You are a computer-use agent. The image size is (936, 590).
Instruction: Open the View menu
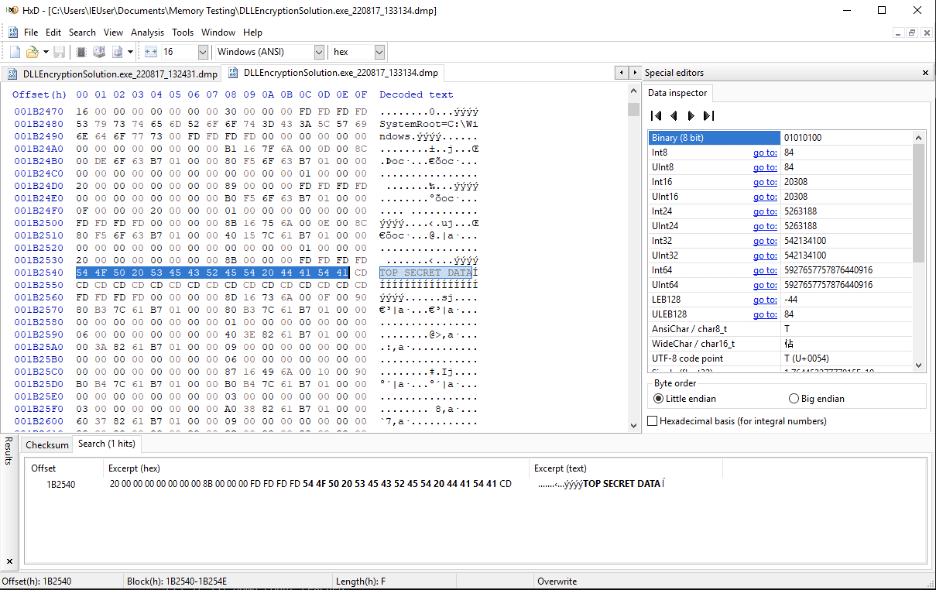tap(113, 32)
